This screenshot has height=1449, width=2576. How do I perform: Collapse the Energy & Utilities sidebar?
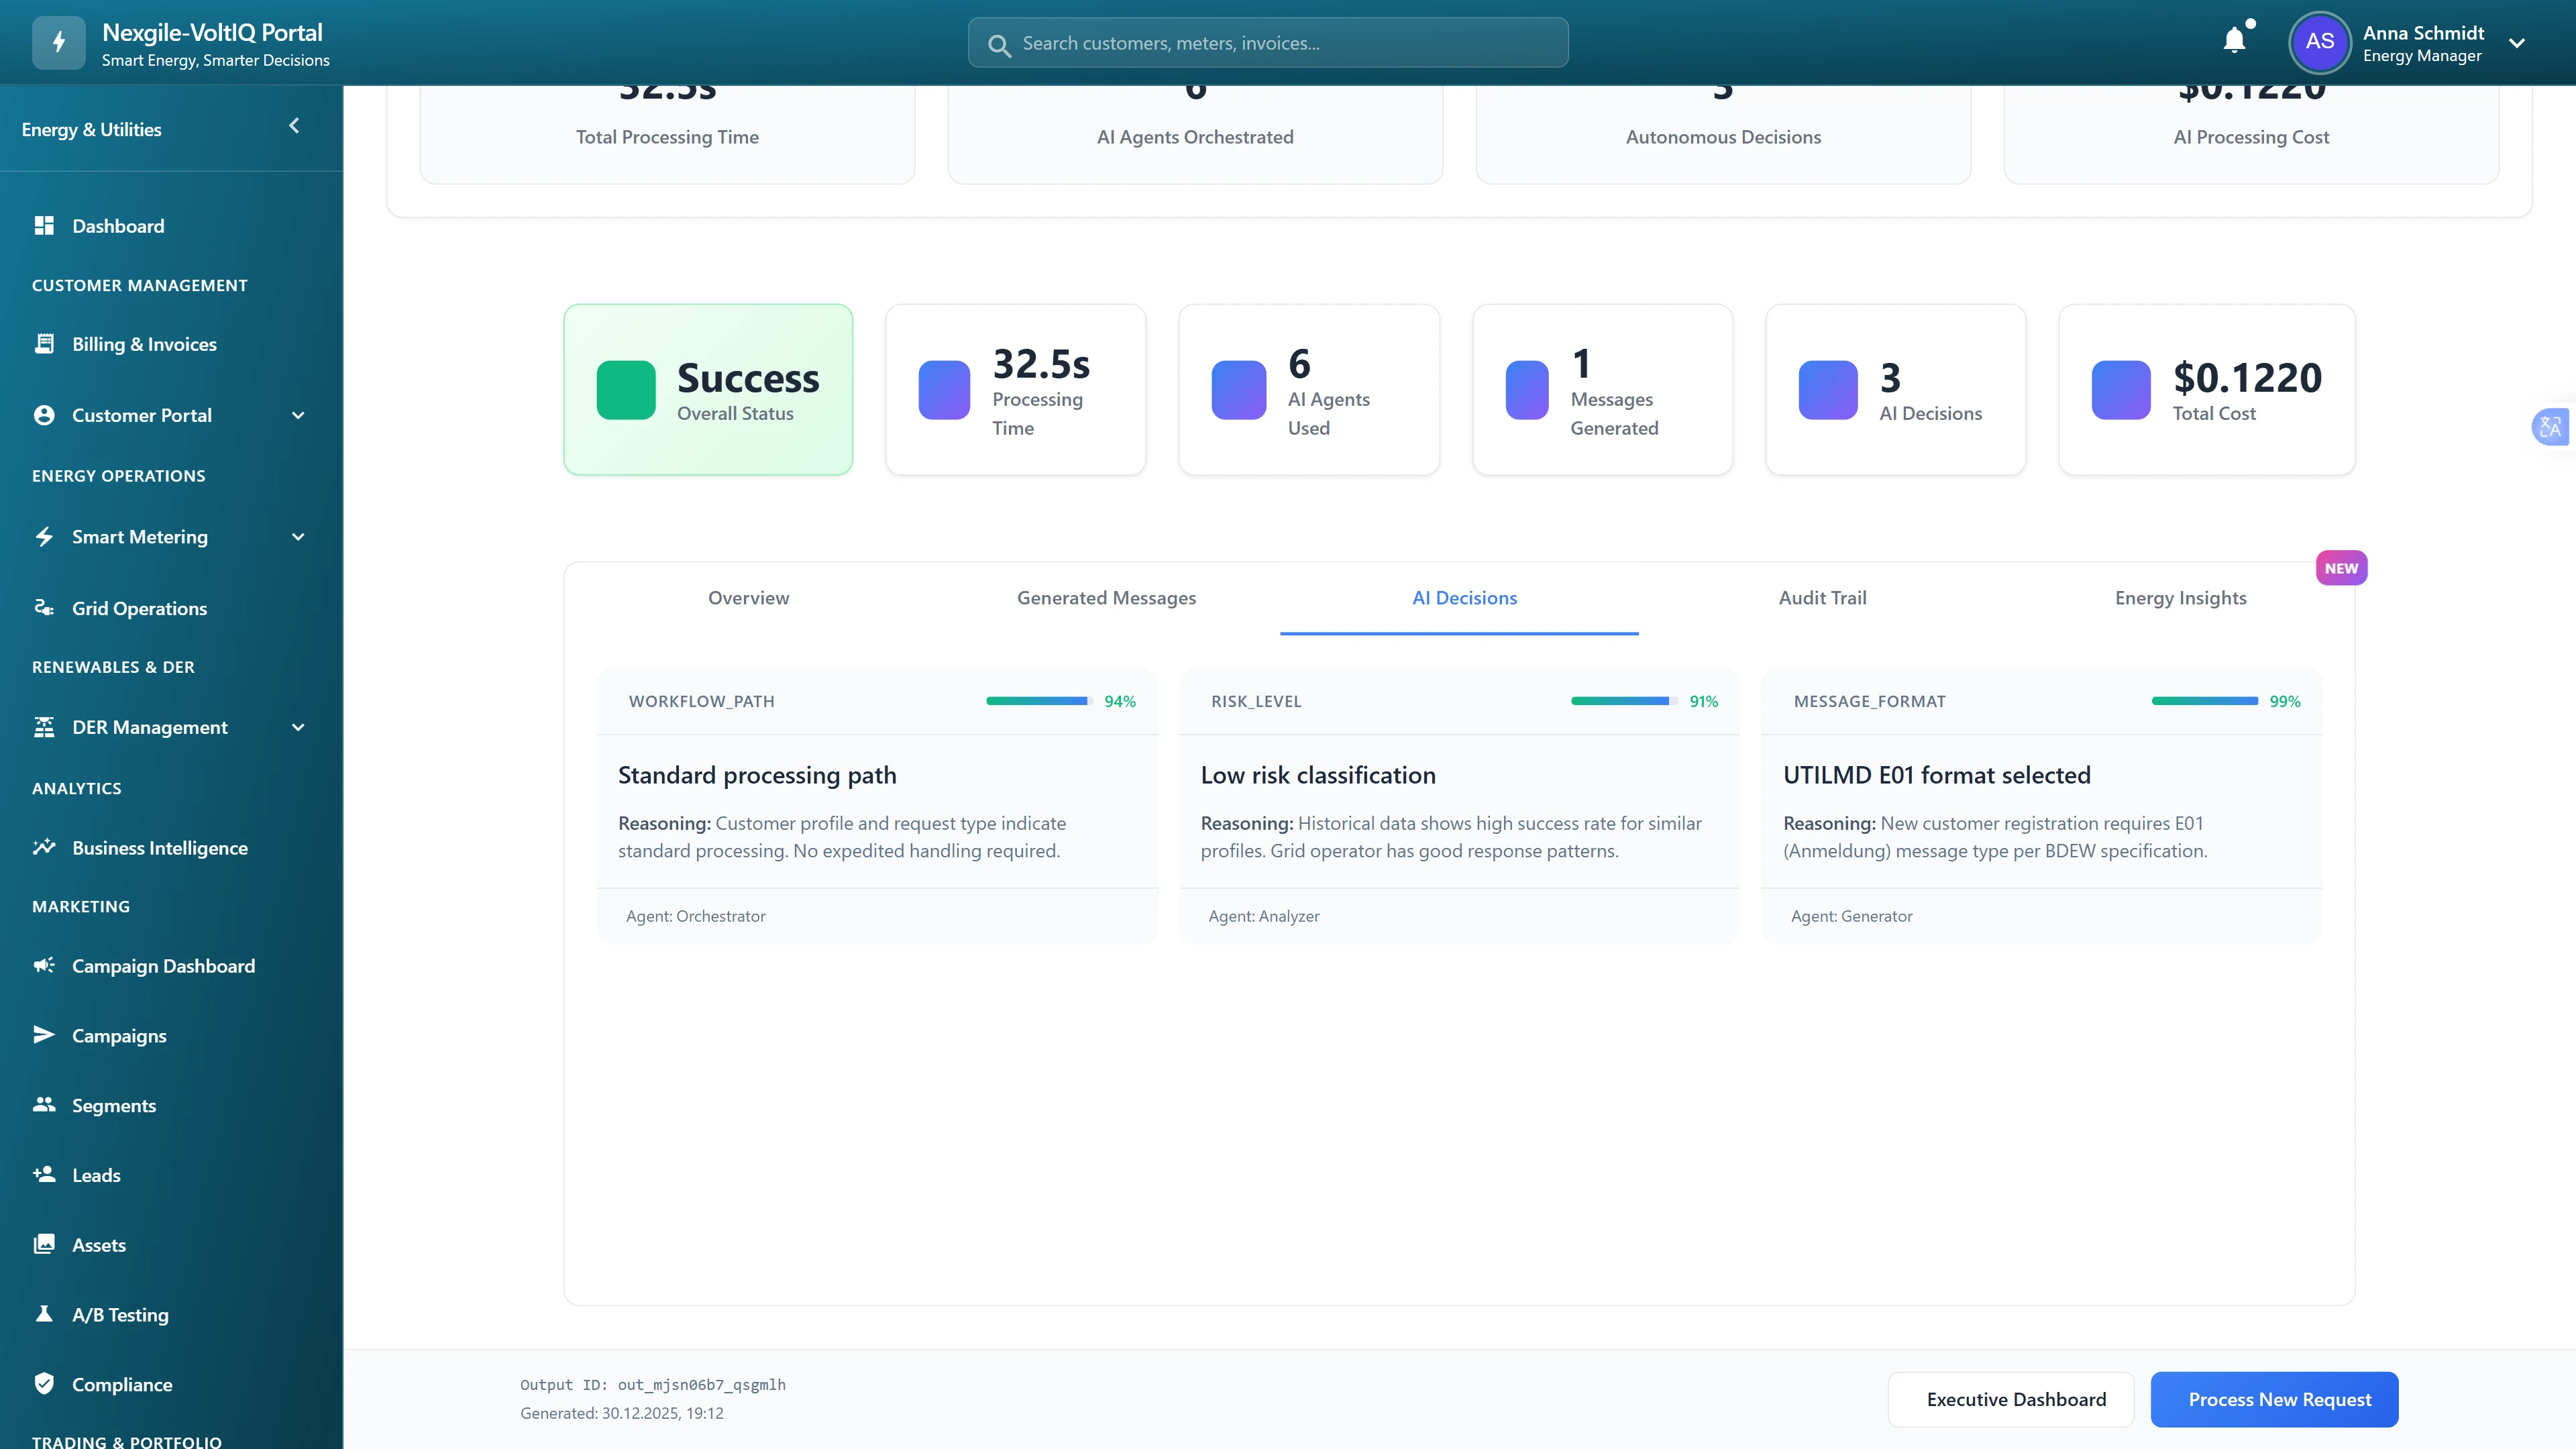click(294, 126)
